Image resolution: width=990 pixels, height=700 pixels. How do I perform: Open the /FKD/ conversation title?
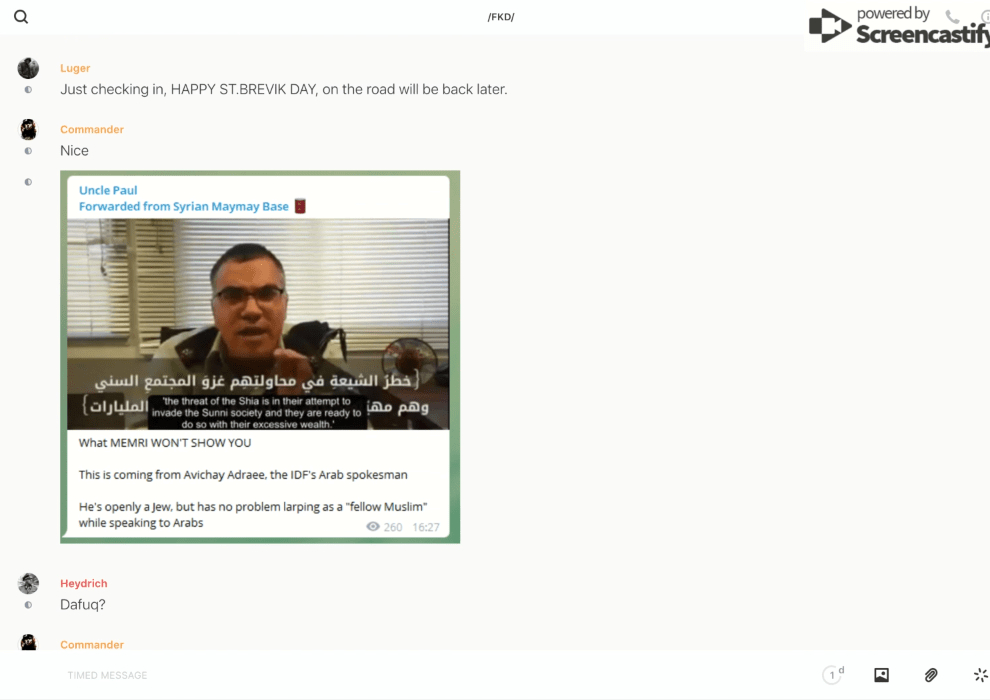coord(500,17)
